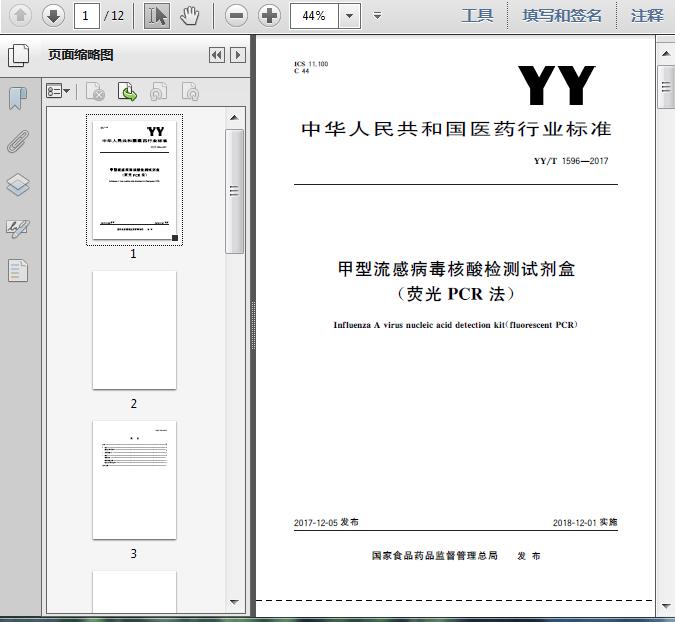Open the Bookmarks side panel

coord(17,98)
